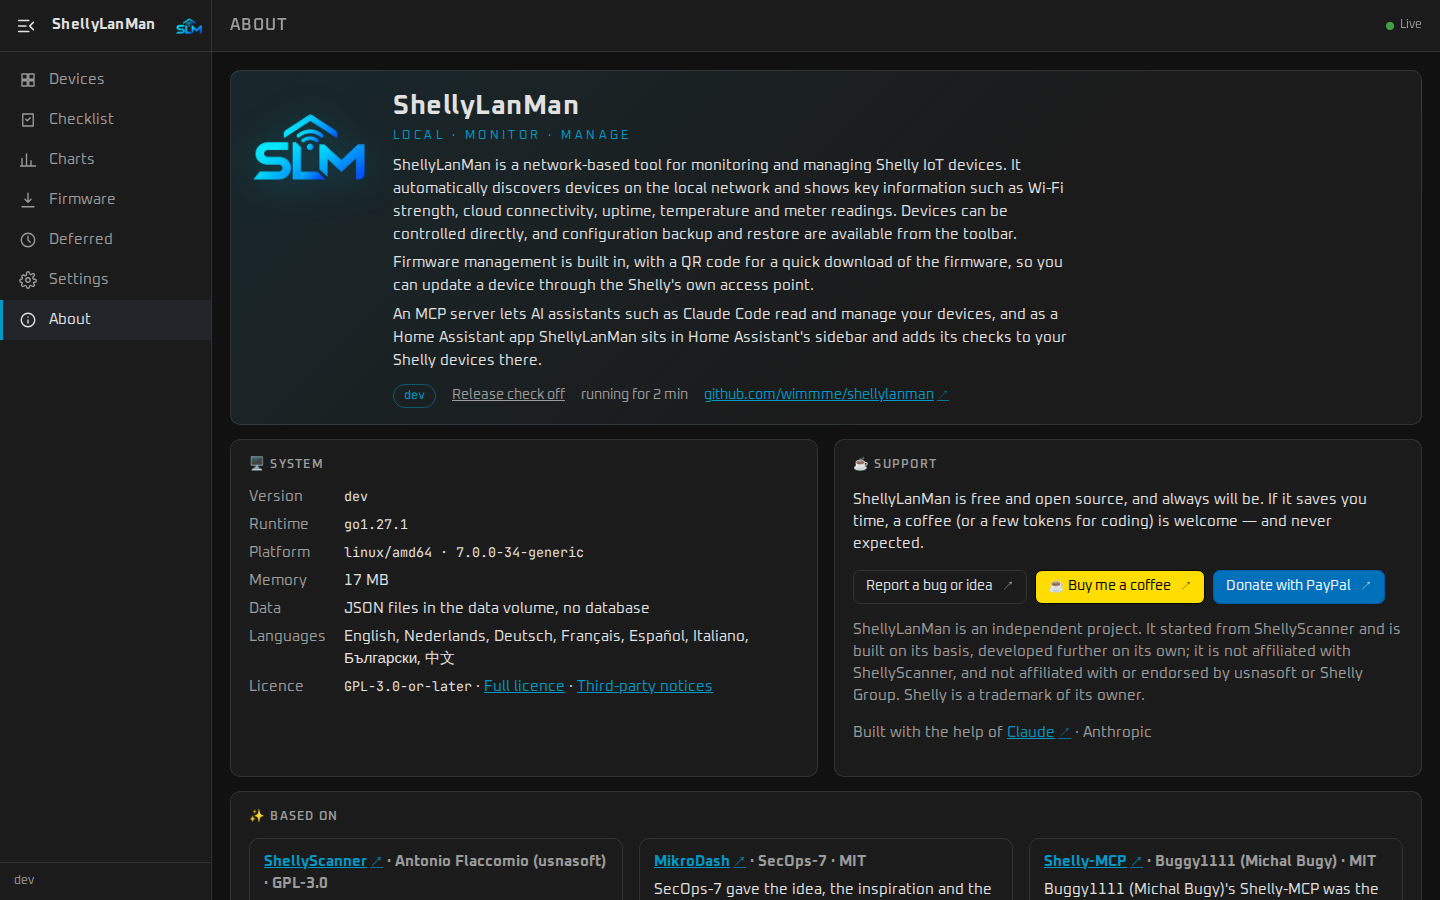Click the GPL-3.0-or-later licence text

point(408,686)
